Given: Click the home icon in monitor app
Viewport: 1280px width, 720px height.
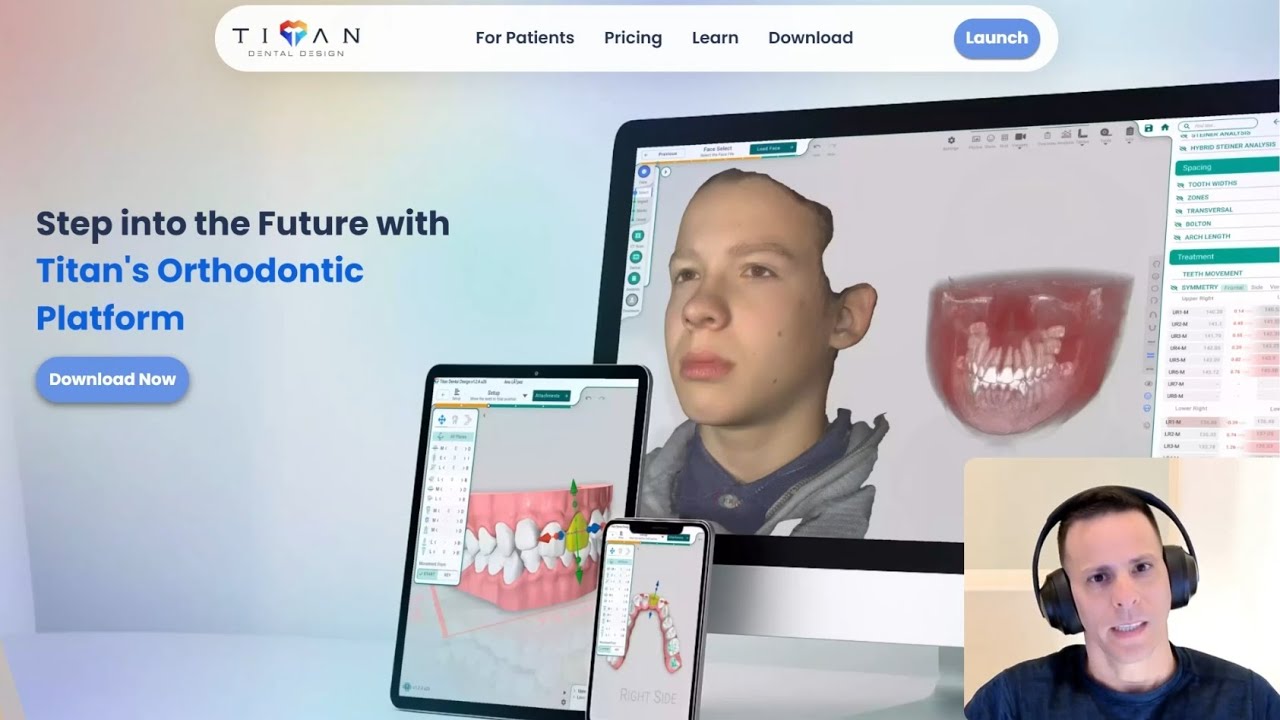Looking at the screenshot, I should coord(1165,128).
